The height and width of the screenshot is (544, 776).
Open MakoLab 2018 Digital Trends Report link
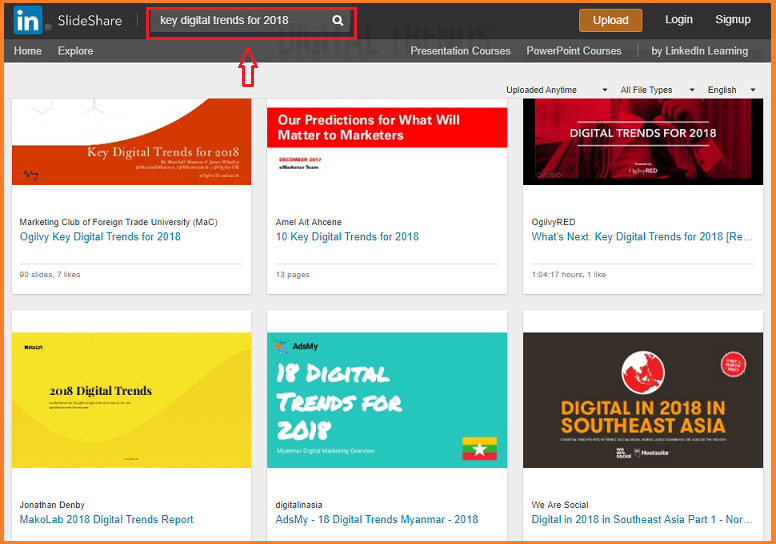point(106,519)
